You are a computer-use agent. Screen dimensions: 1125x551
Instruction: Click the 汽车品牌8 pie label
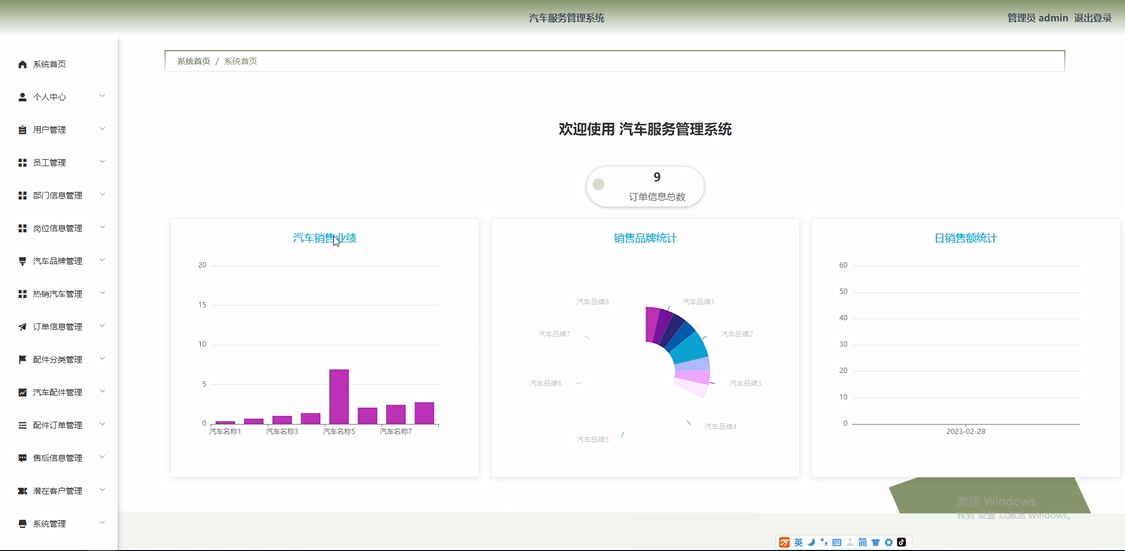[x=593, y=302]
